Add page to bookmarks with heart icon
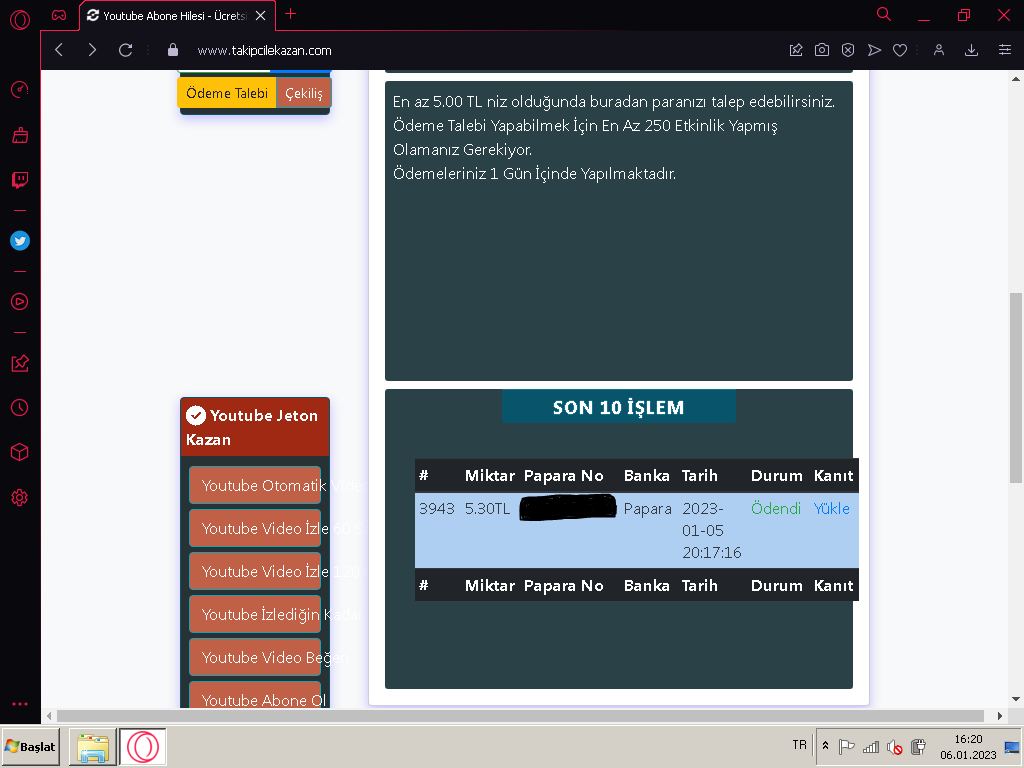Image resolution: width=1024 pixels, height=768 pixels. point(899,50)
